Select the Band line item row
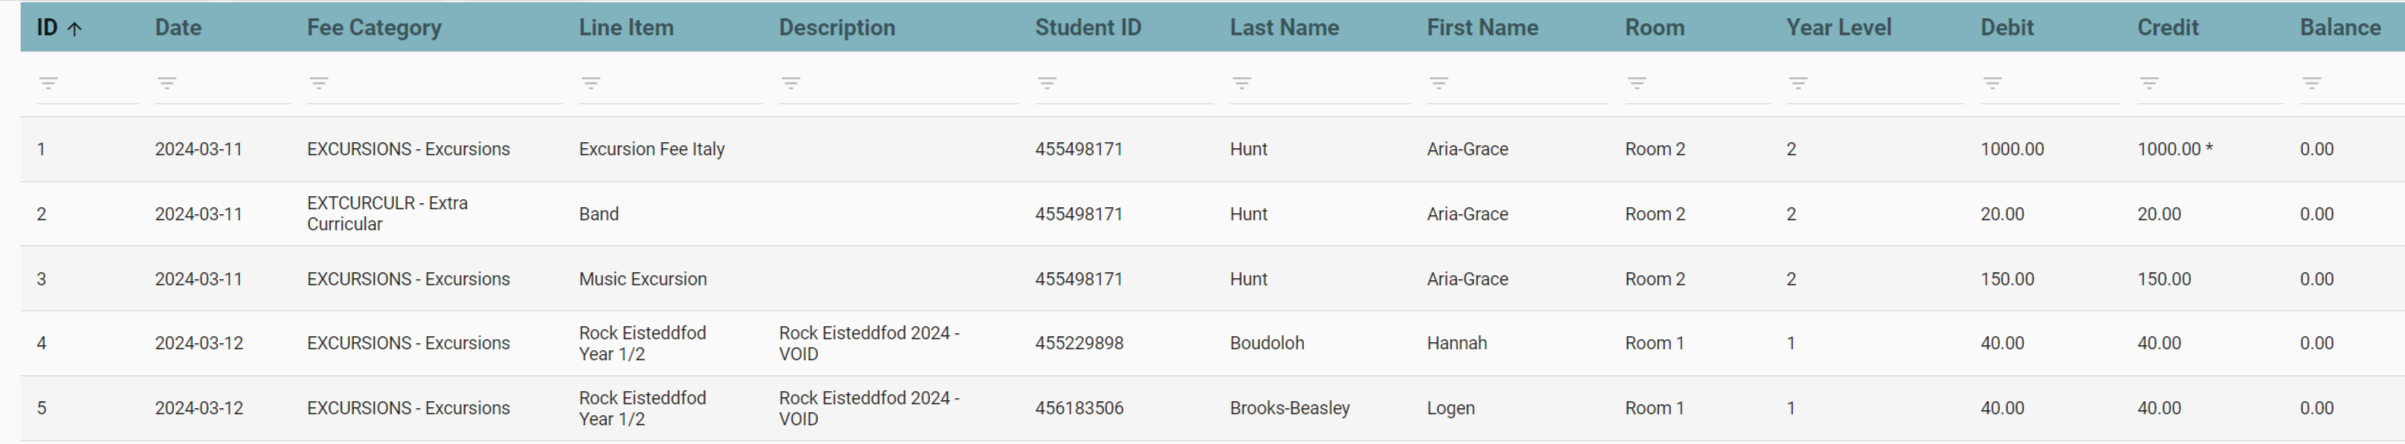 point(599,214)
